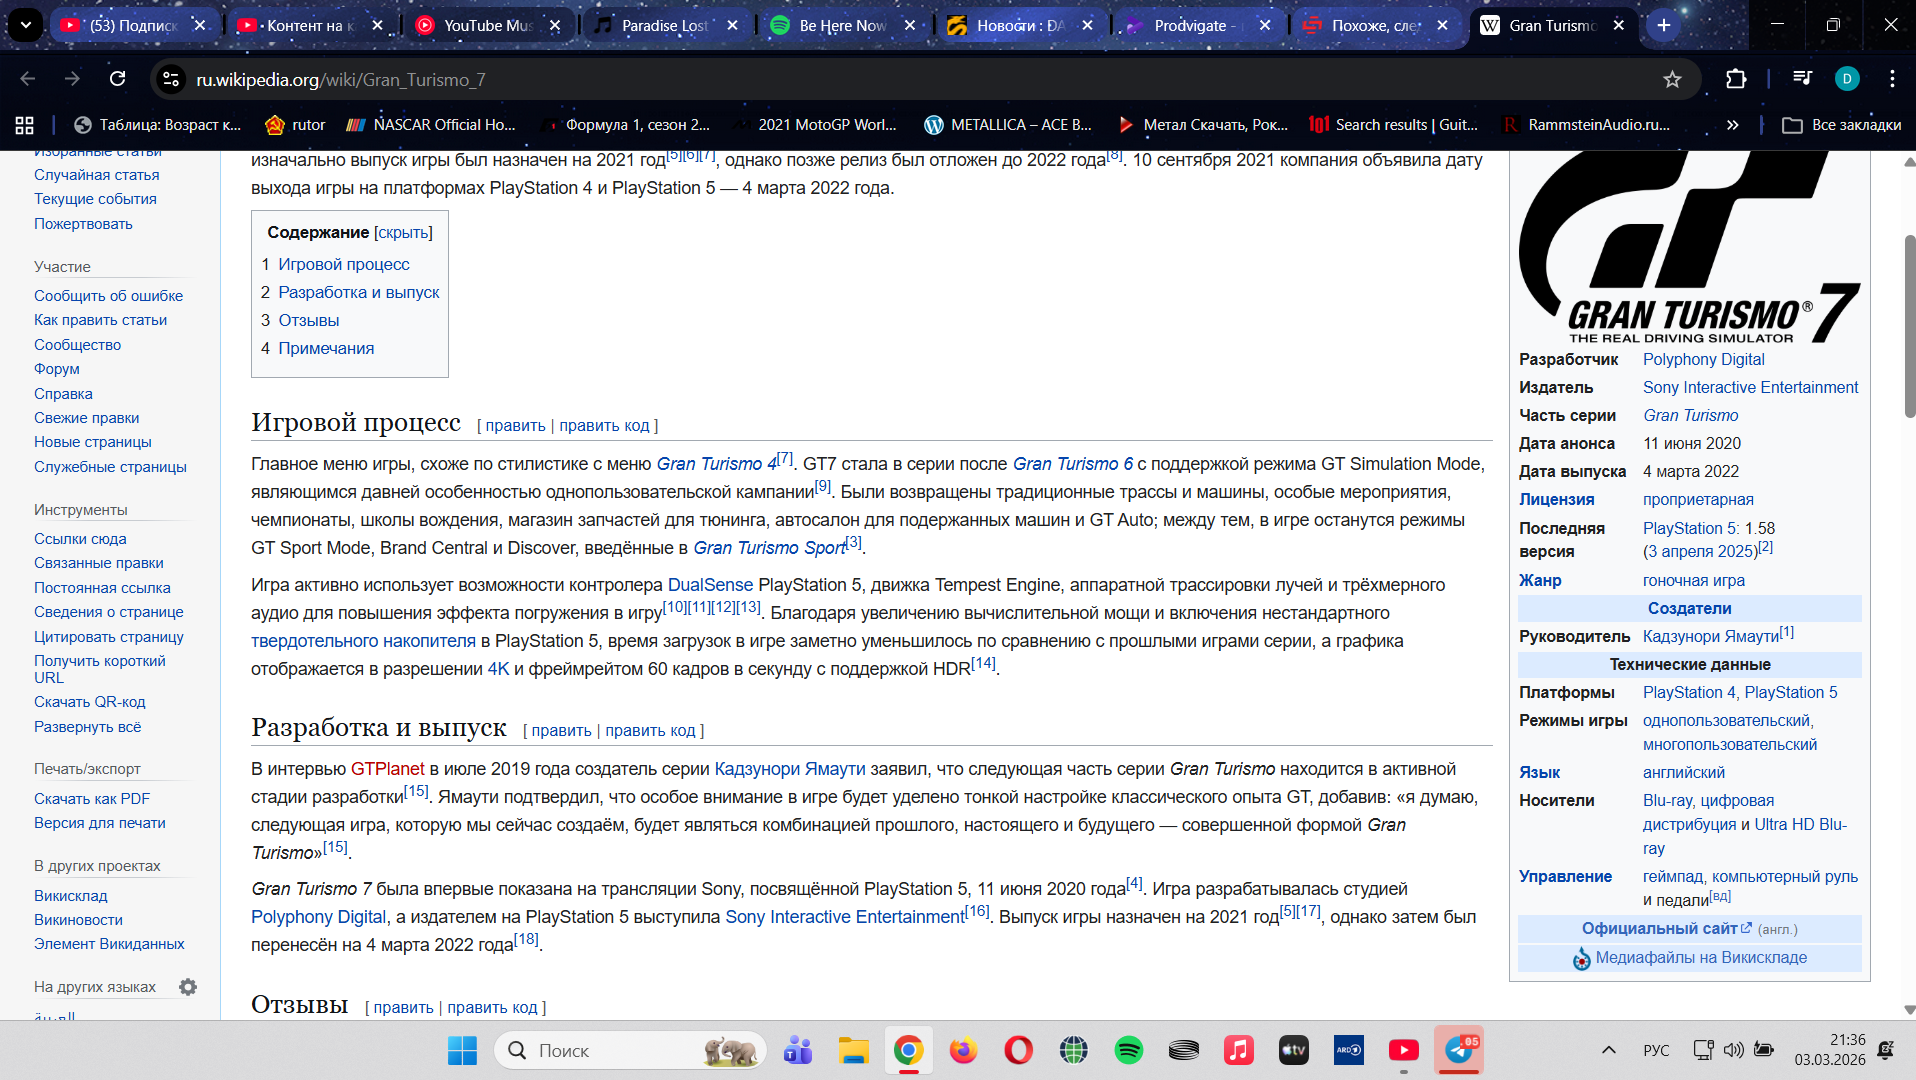Show hidden system tray icons
The image size is (1916, 1080).
coord(1608,1050)
